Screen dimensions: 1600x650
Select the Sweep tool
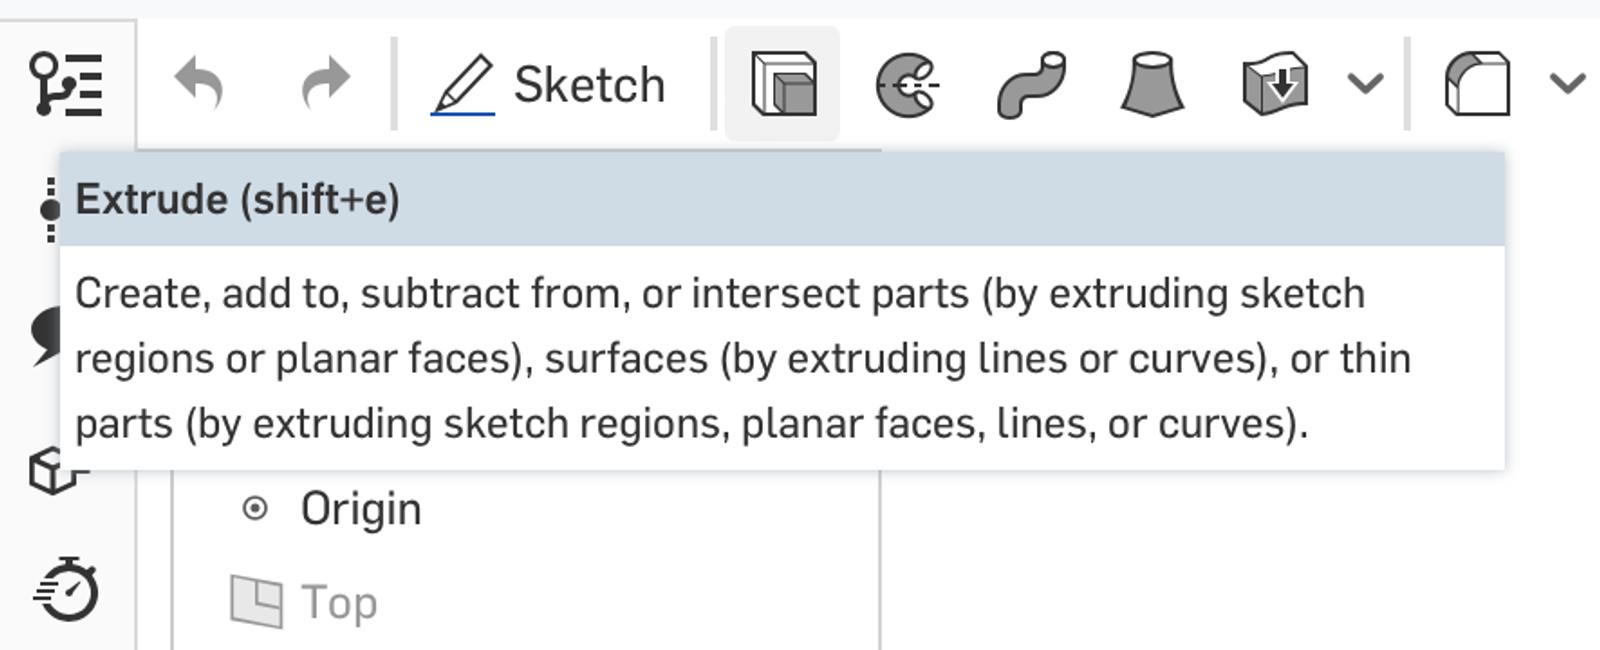(1031, 84)
